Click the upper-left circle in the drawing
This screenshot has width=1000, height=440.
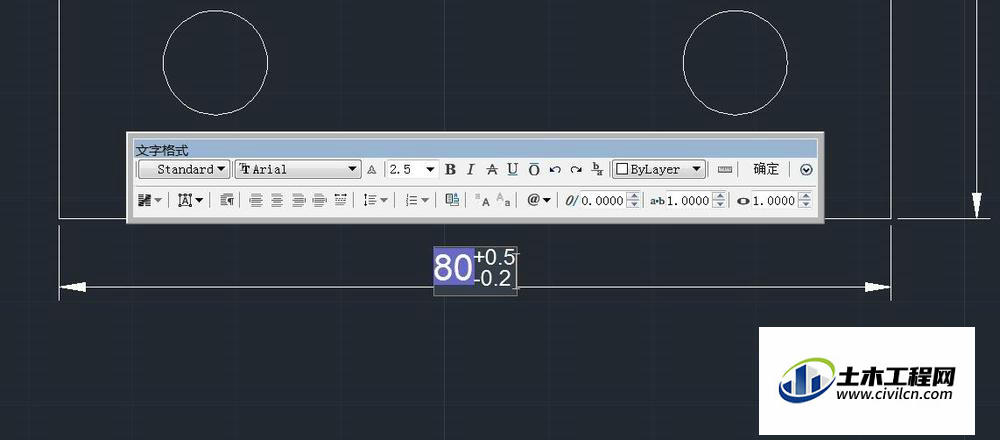[216, 62]
